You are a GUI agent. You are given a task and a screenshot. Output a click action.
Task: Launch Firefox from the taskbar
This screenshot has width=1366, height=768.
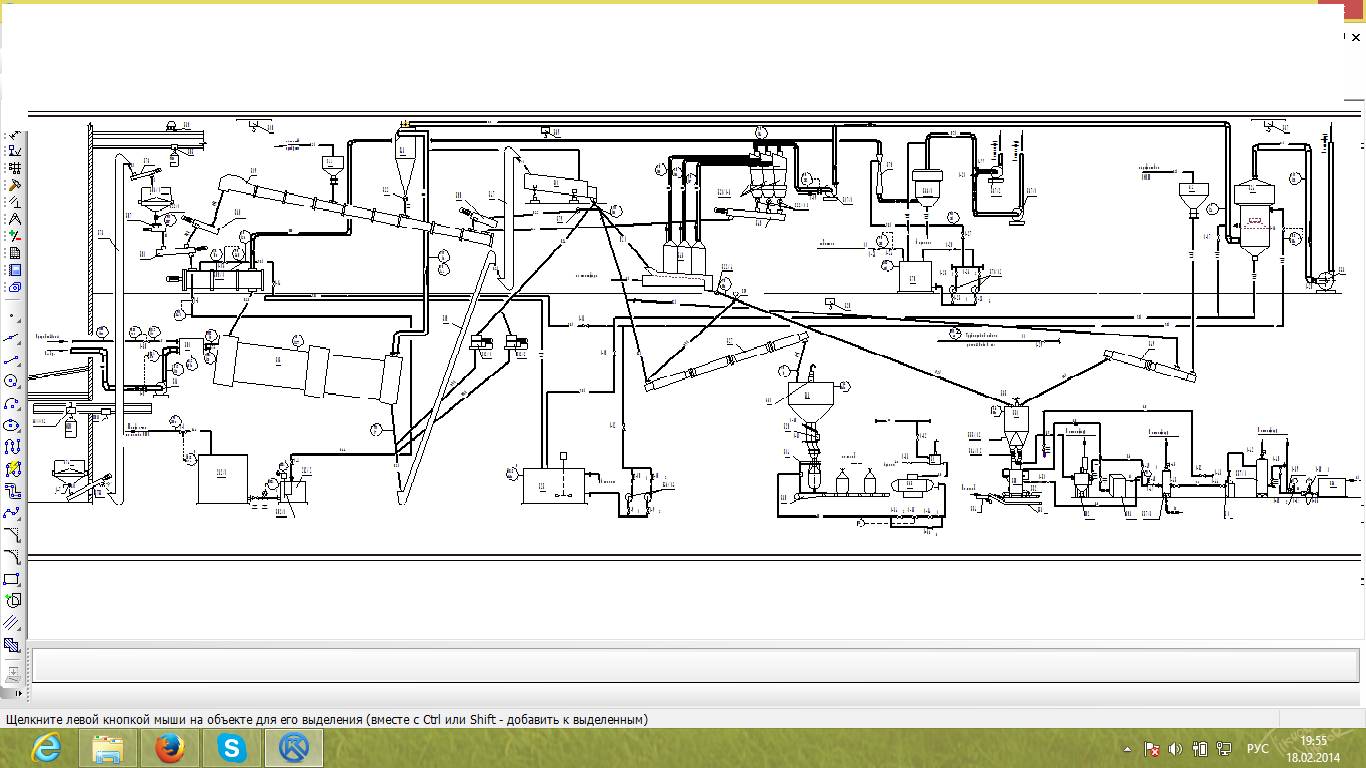(170, 748)
